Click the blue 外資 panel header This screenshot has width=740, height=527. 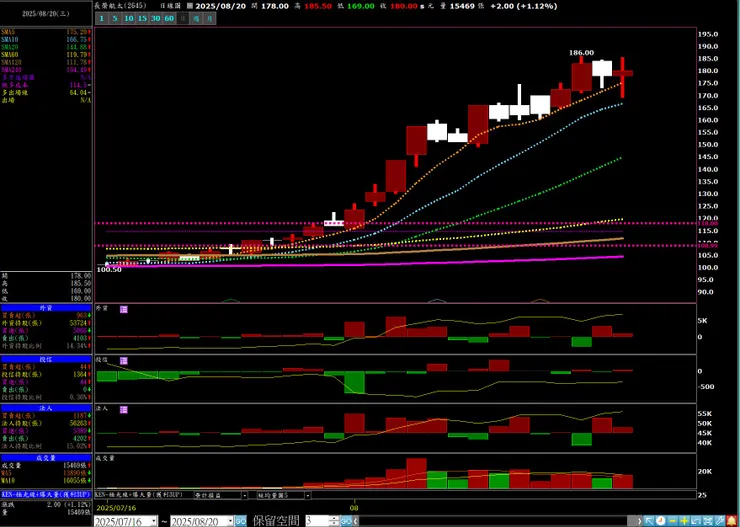coord(46,308)
